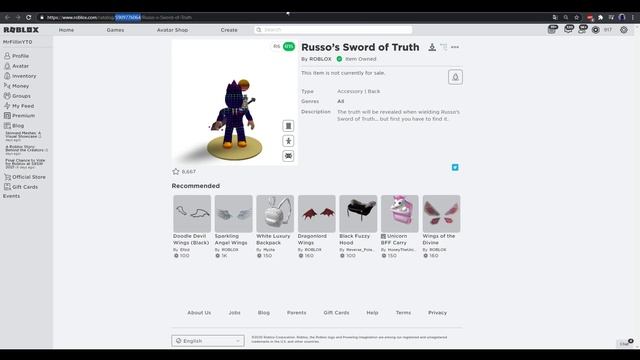
Task: Open Unicorn BFF Carry thumbnail
Action: pos(400,213)
